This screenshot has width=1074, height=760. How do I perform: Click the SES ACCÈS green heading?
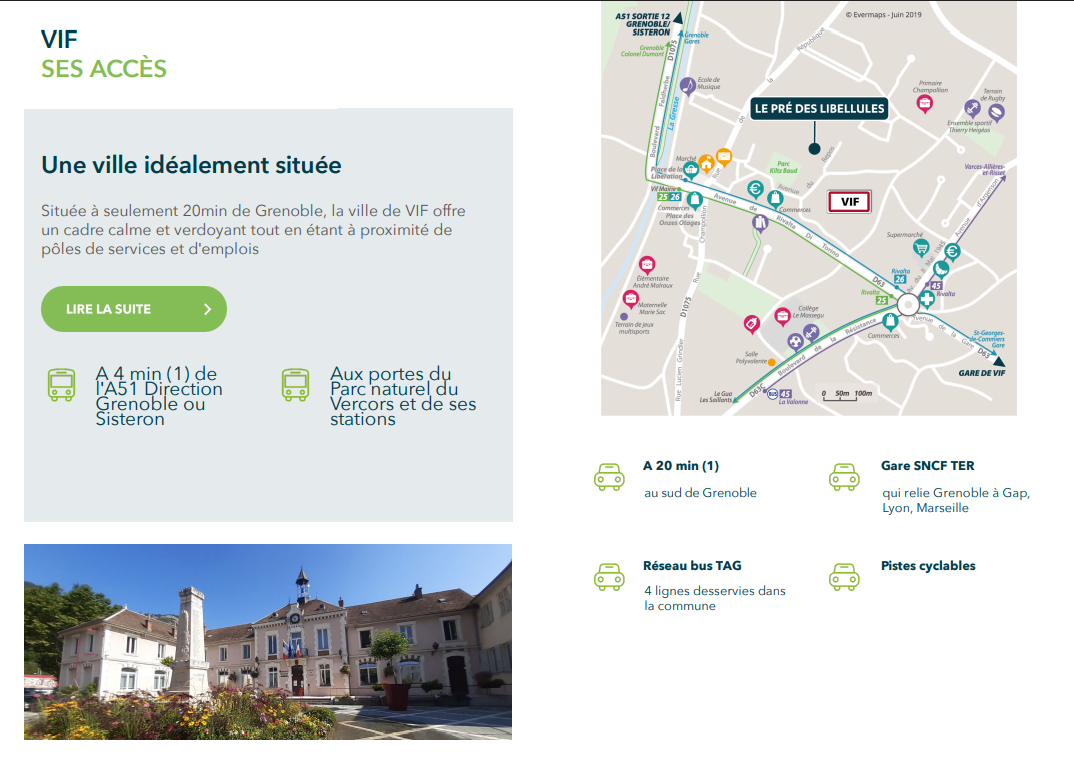coord(103,68)
